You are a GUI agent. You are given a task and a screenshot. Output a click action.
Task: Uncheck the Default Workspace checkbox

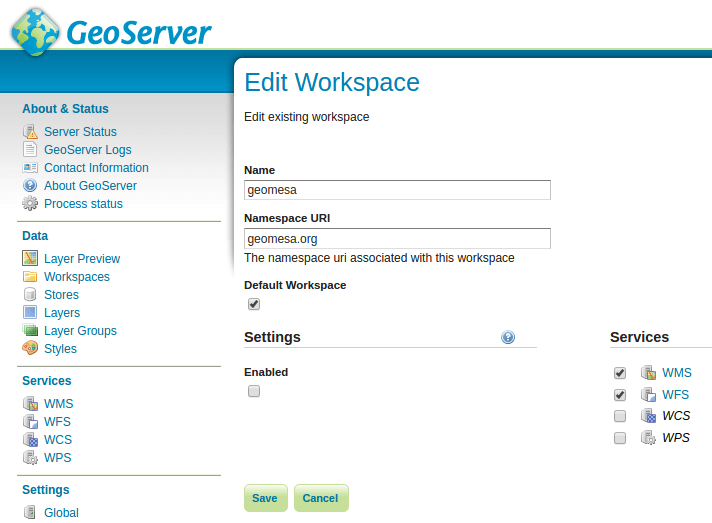[x=254, y=304]
